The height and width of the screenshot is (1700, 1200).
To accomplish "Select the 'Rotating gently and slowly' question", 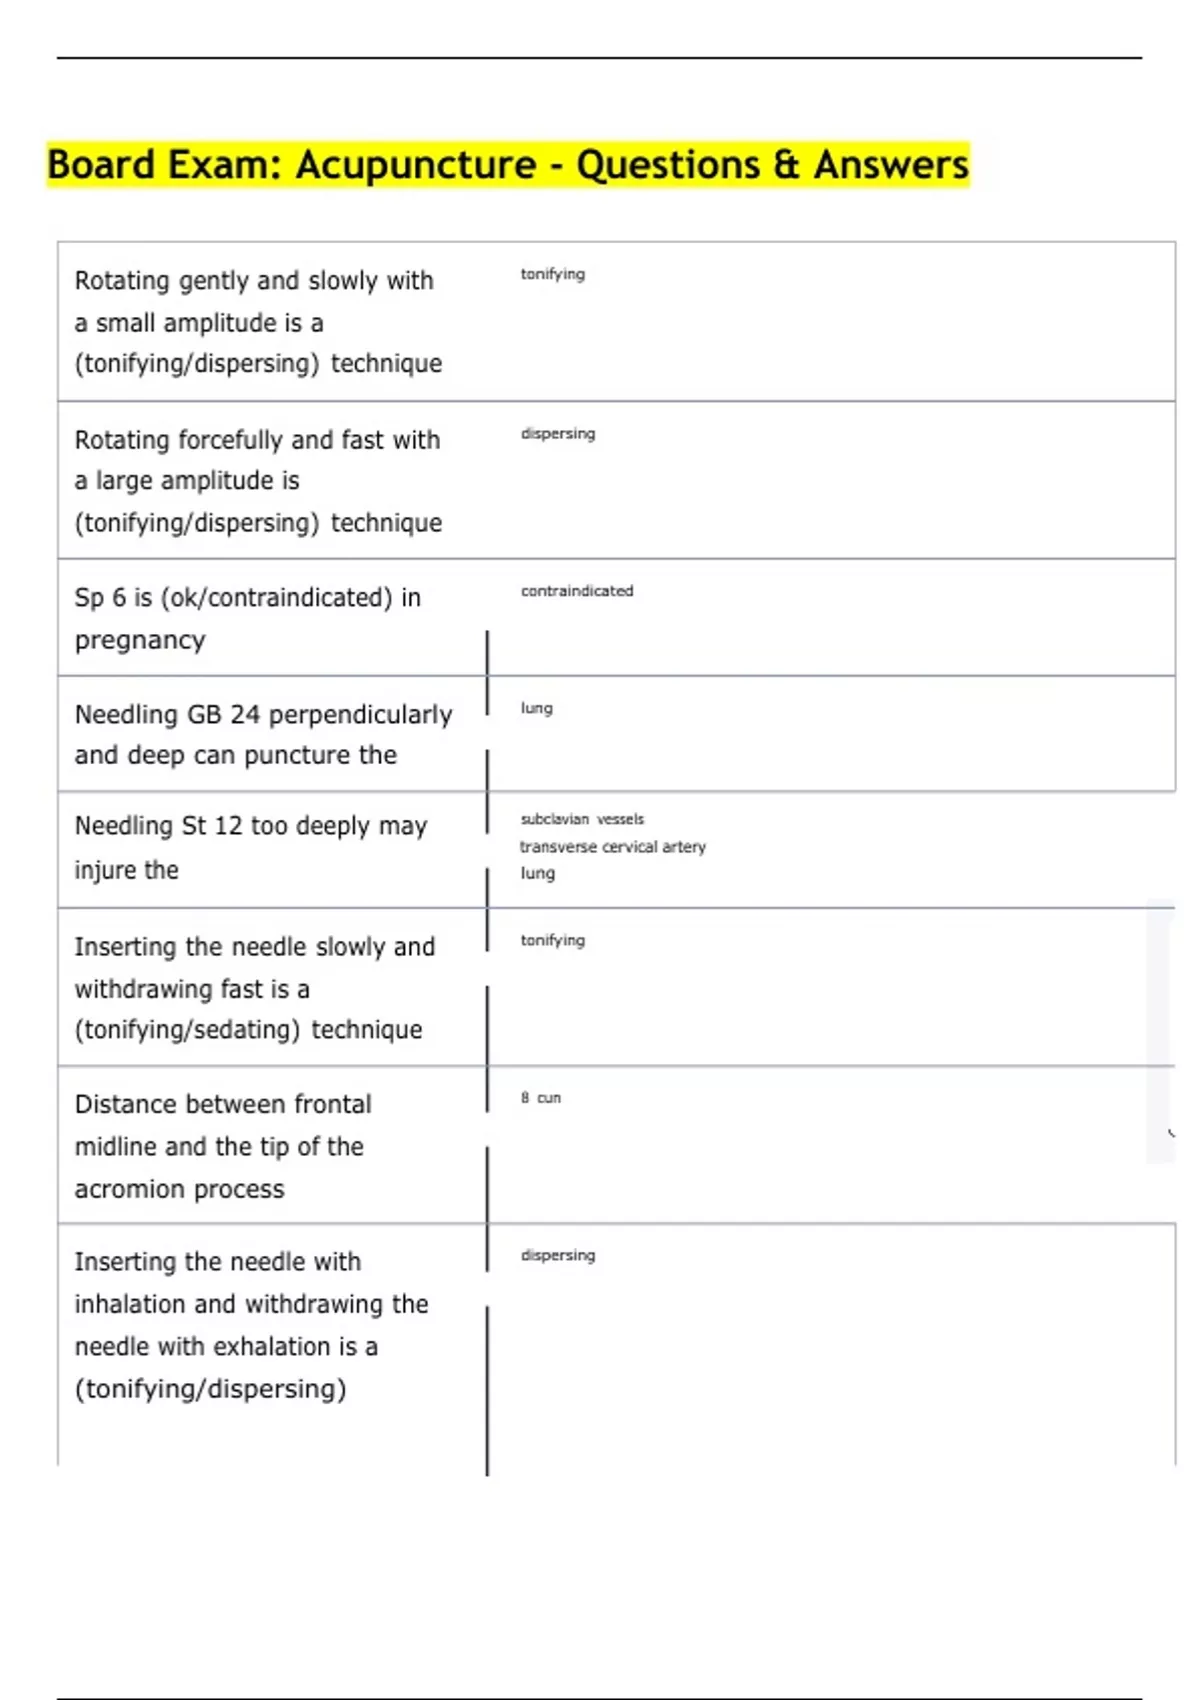I will [x=258, y=322].
